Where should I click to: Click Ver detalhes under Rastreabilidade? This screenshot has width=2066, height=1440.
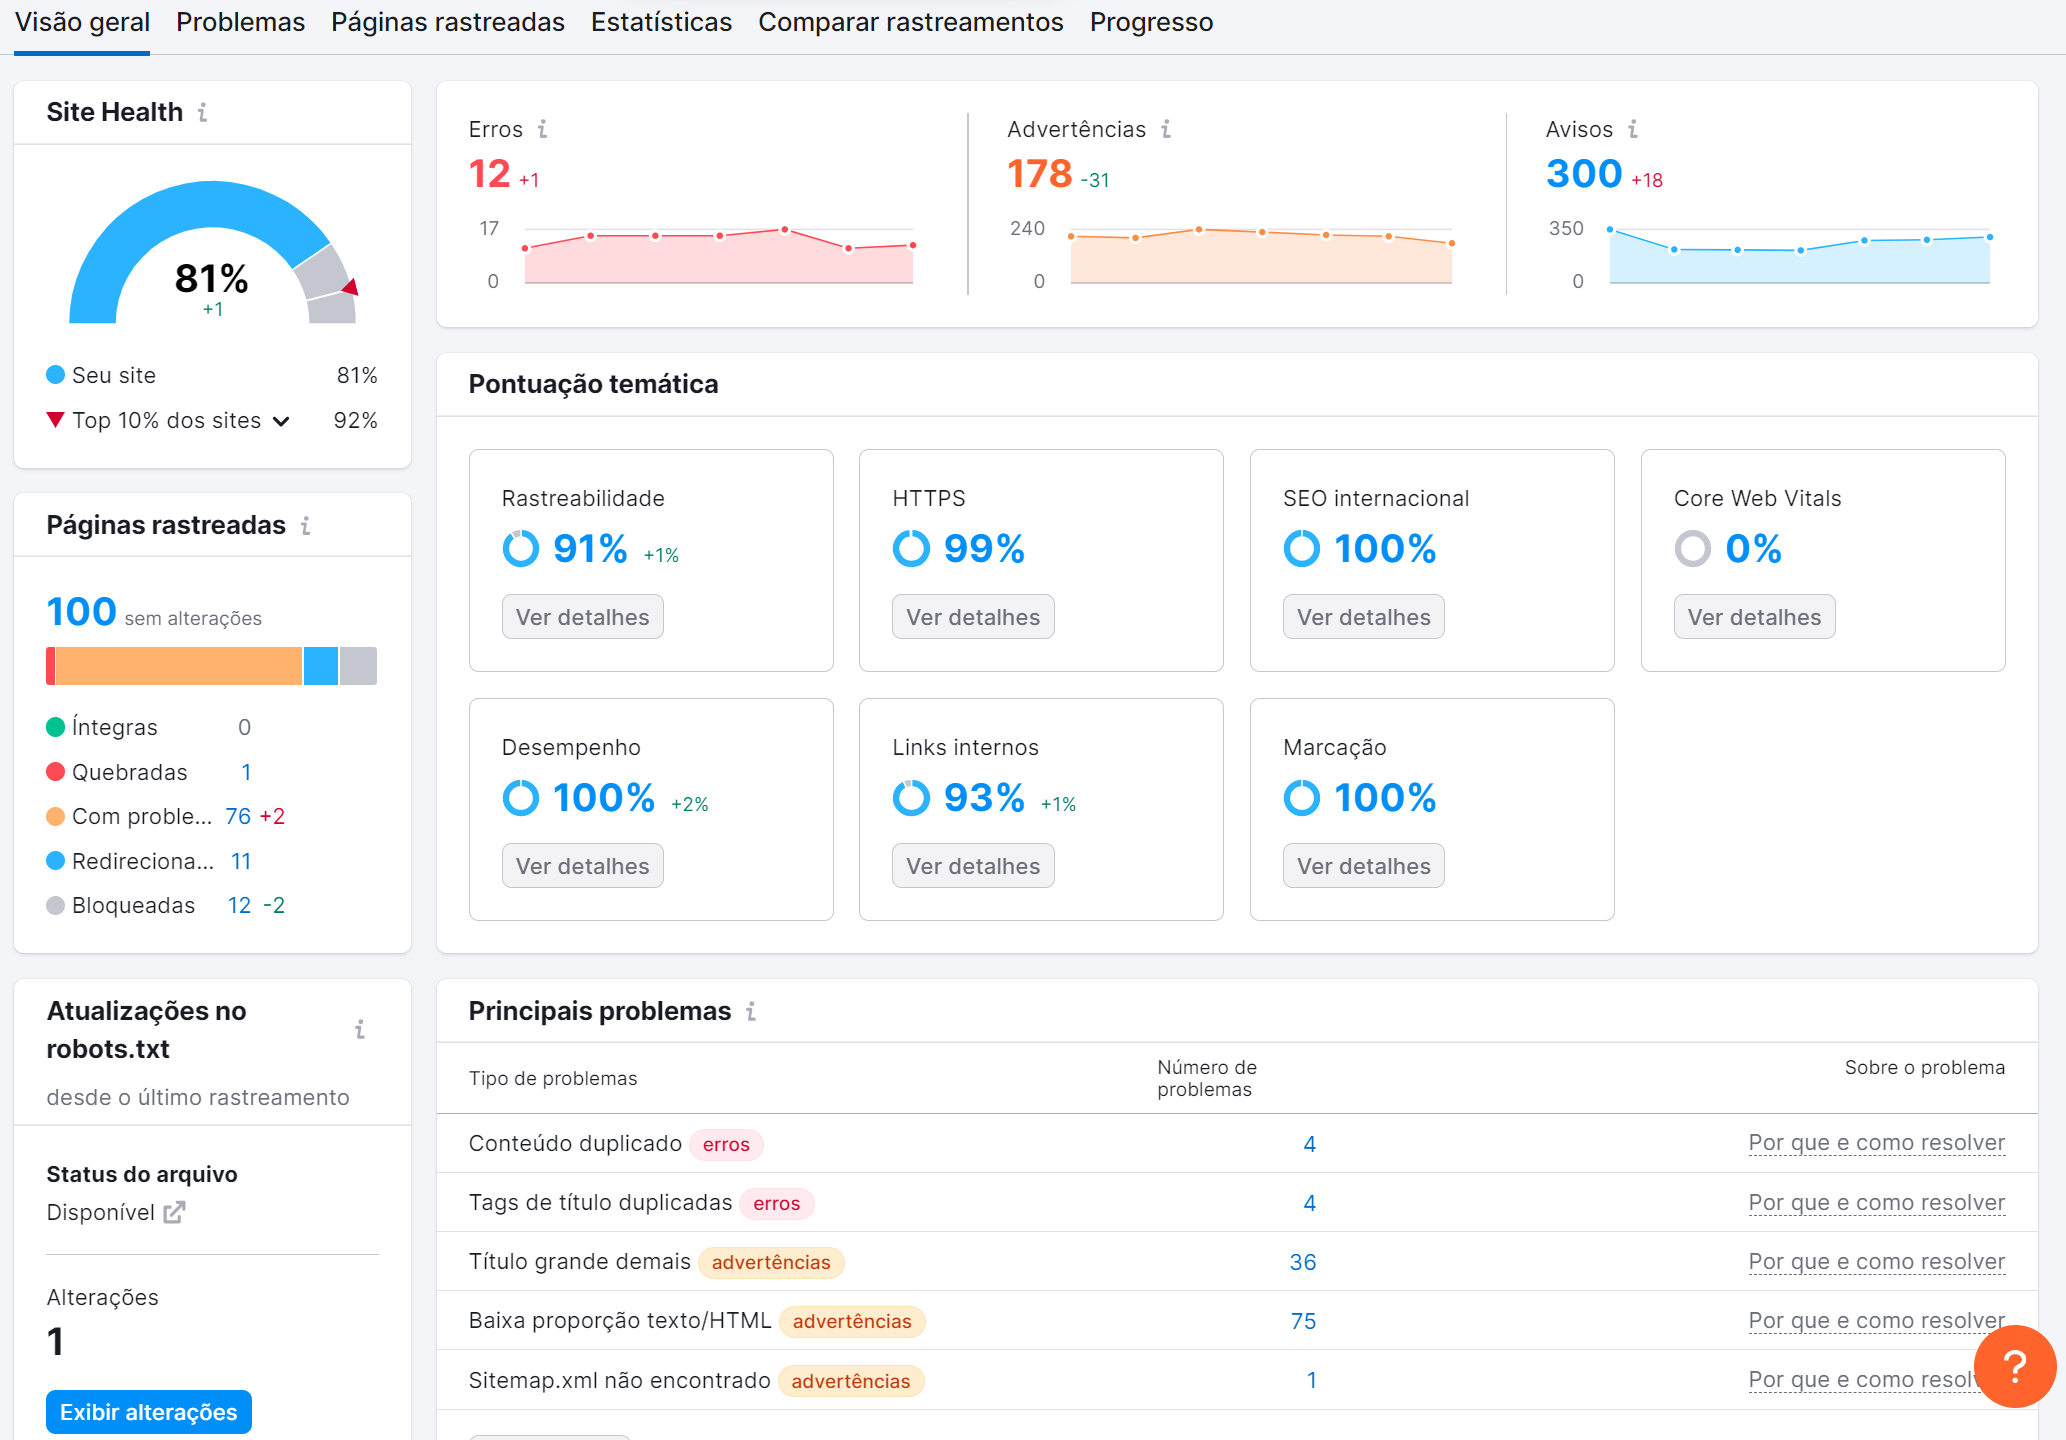click(x=582, y=616)
